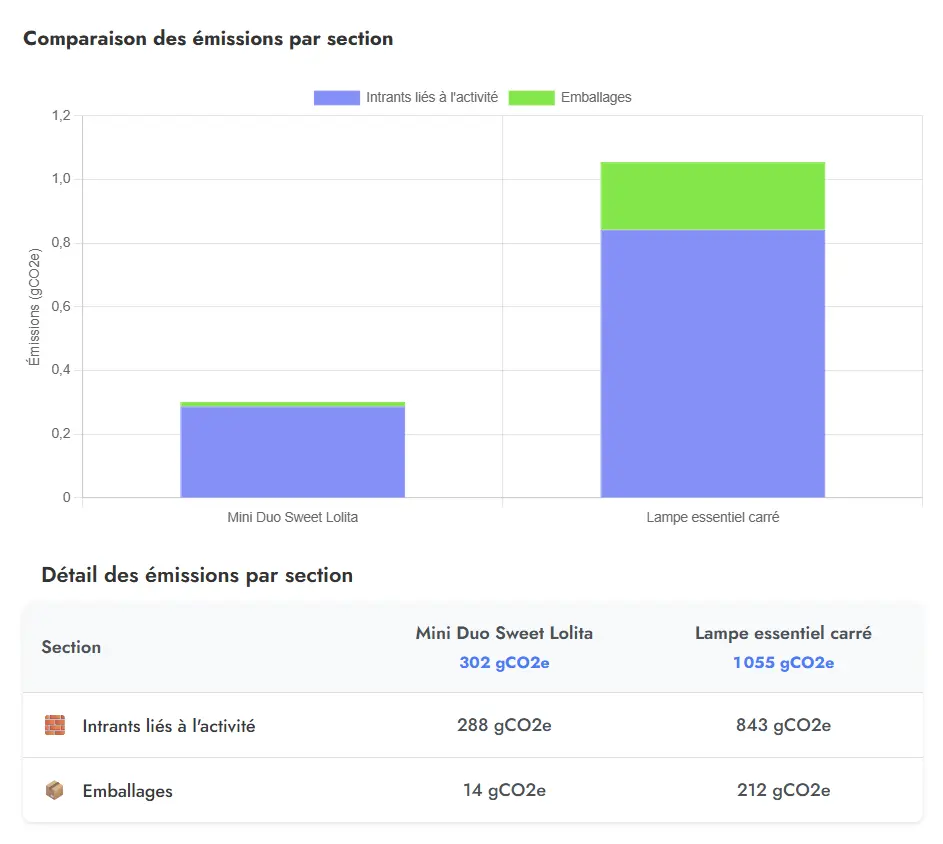Screen dimensions: 943x844
Task: Click the package icon beside Emballages row
Action: click(55, 790)
